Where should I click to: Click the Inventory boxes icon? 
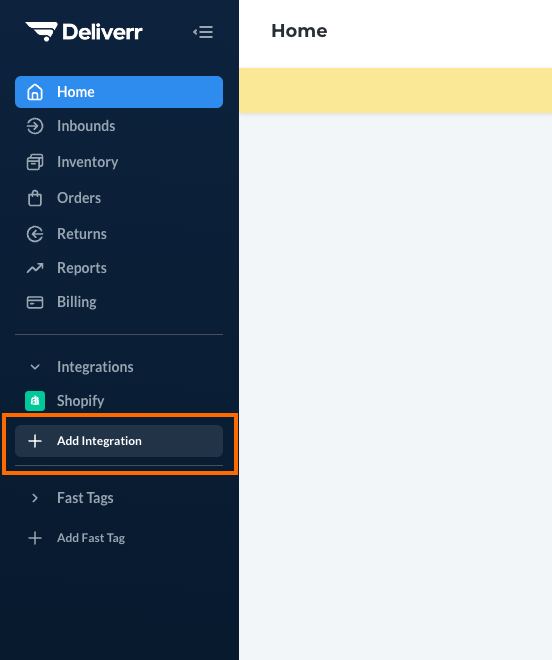(35, 162)
